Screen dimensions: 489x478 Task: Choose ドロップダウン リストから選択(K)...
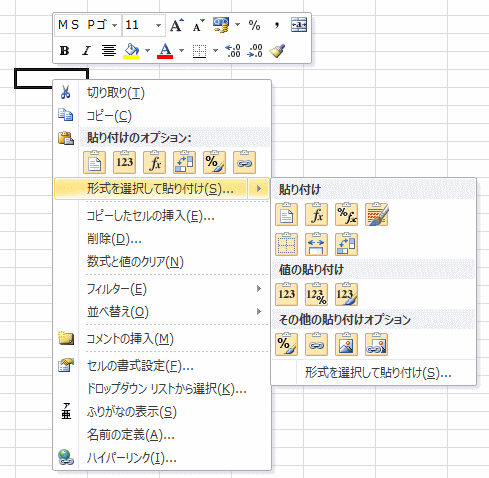(x=162, y=389)
